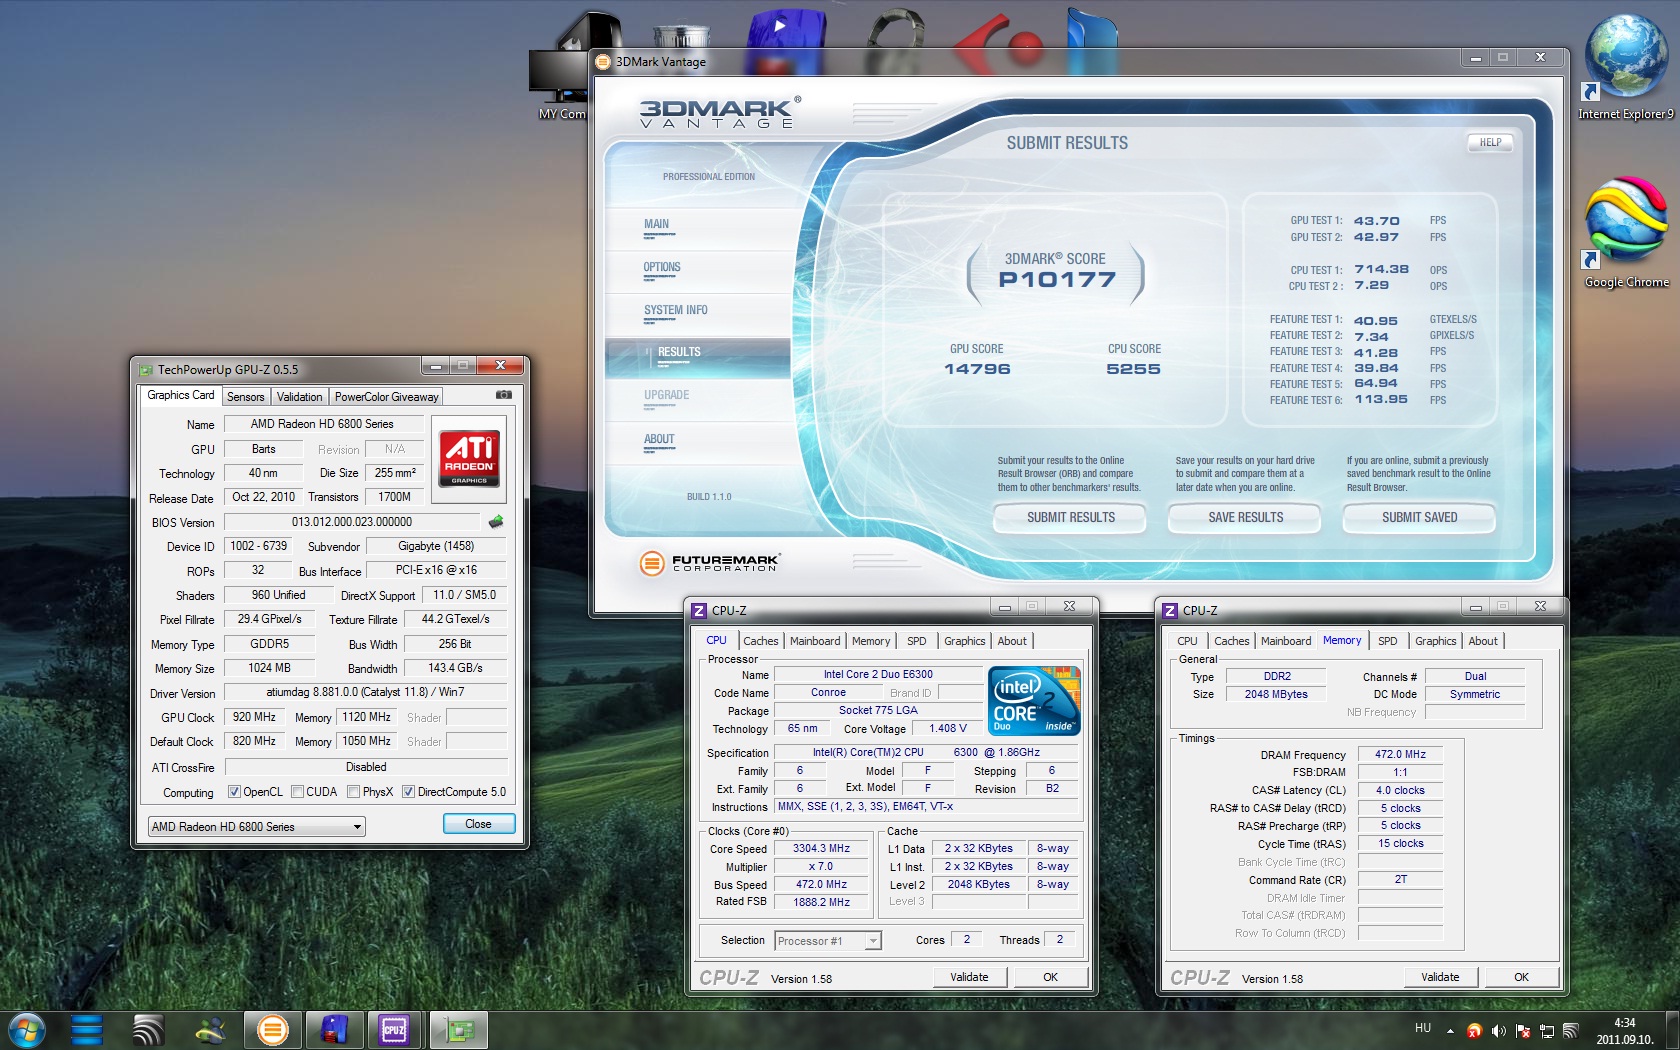Click the ATI Radeon logo in GPU-Z
The image size is (1680, 1050).
point(469,459)
